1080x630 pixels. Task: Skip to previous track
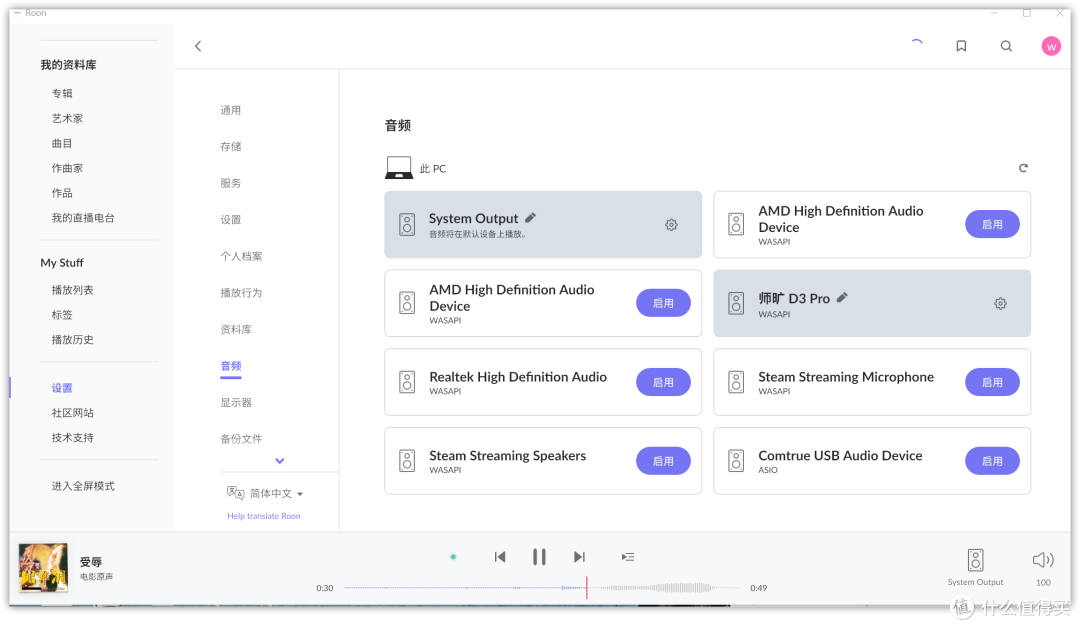tap(500, 557)
